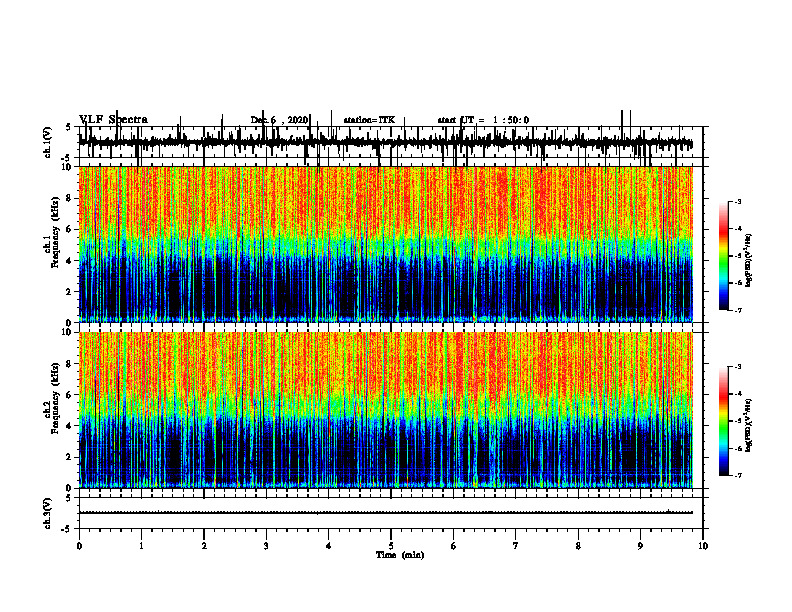
Task: Select ch.2 frequency tick "8"
Action: point(71,364)
